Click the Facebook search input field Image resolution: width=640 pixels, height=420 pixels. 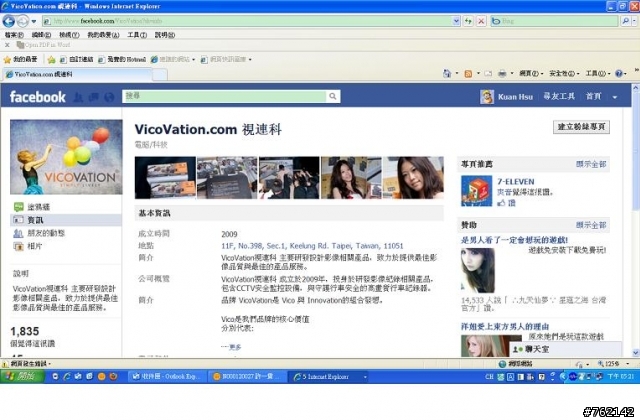[x=224, y=96]
